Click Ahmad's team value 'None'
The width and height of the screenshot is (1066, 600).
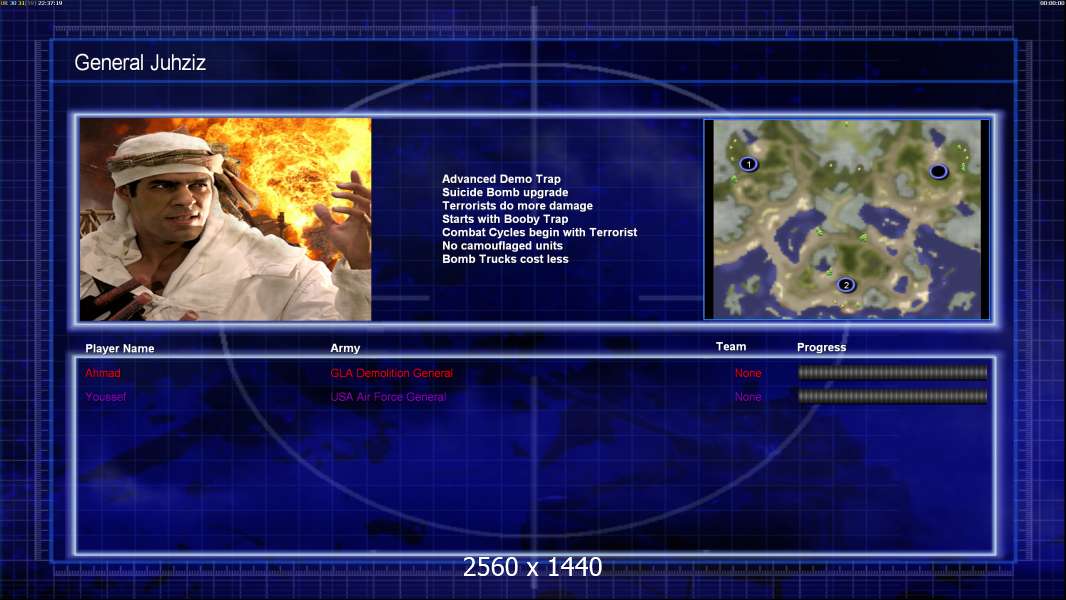coord(748,373)
